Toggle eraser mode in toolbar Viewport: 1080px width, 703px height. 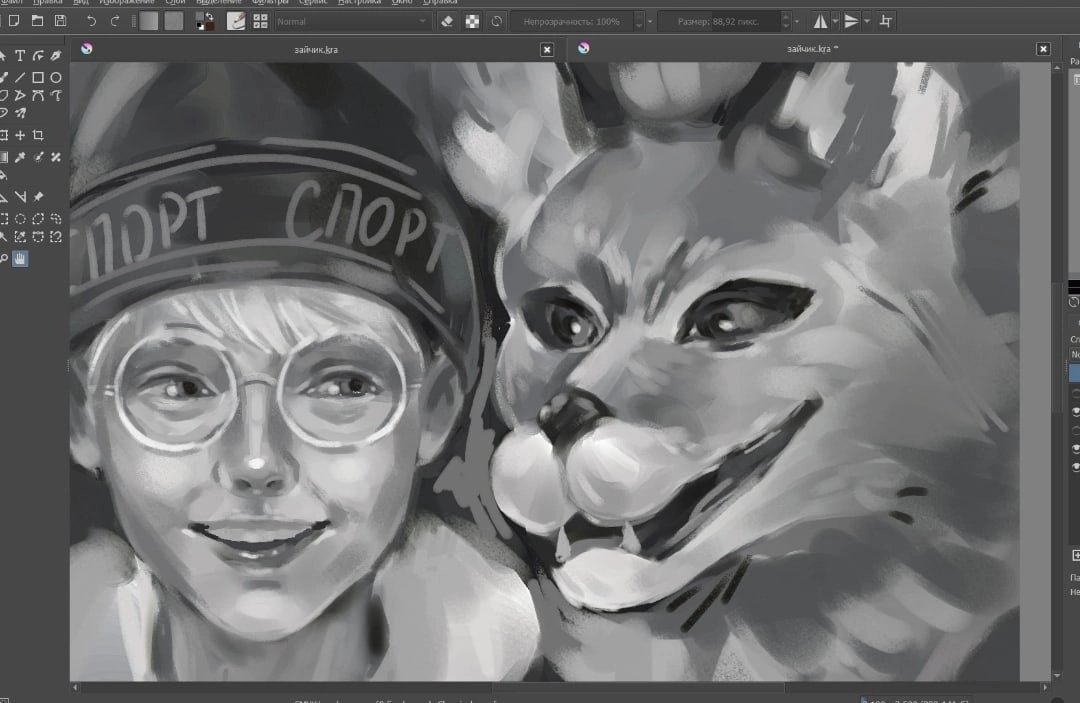(447, 21)
